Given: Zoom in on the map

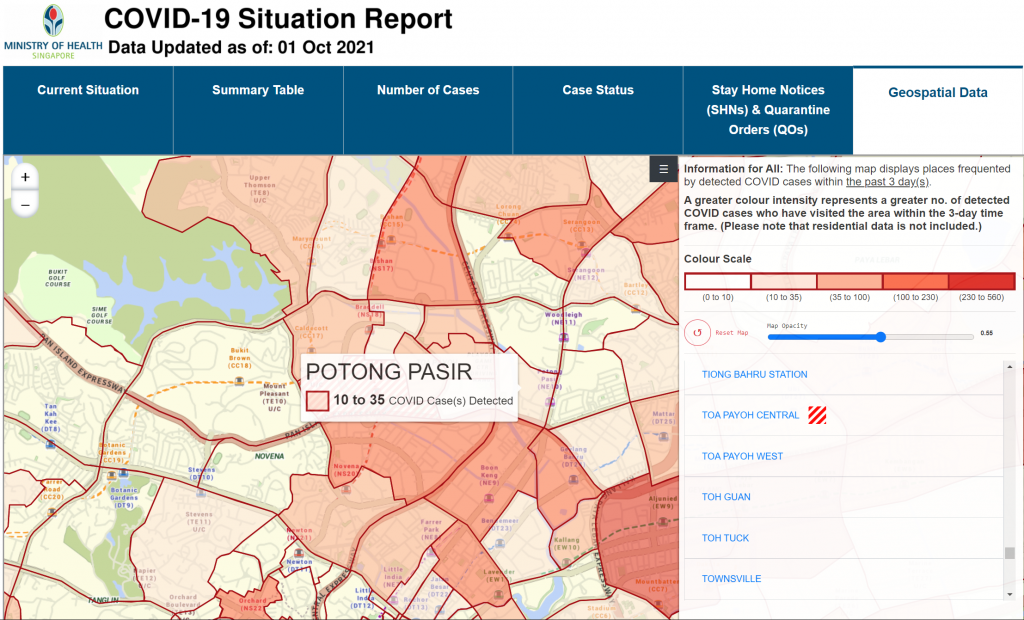Looking at the screenshot, I should point(24,177).
